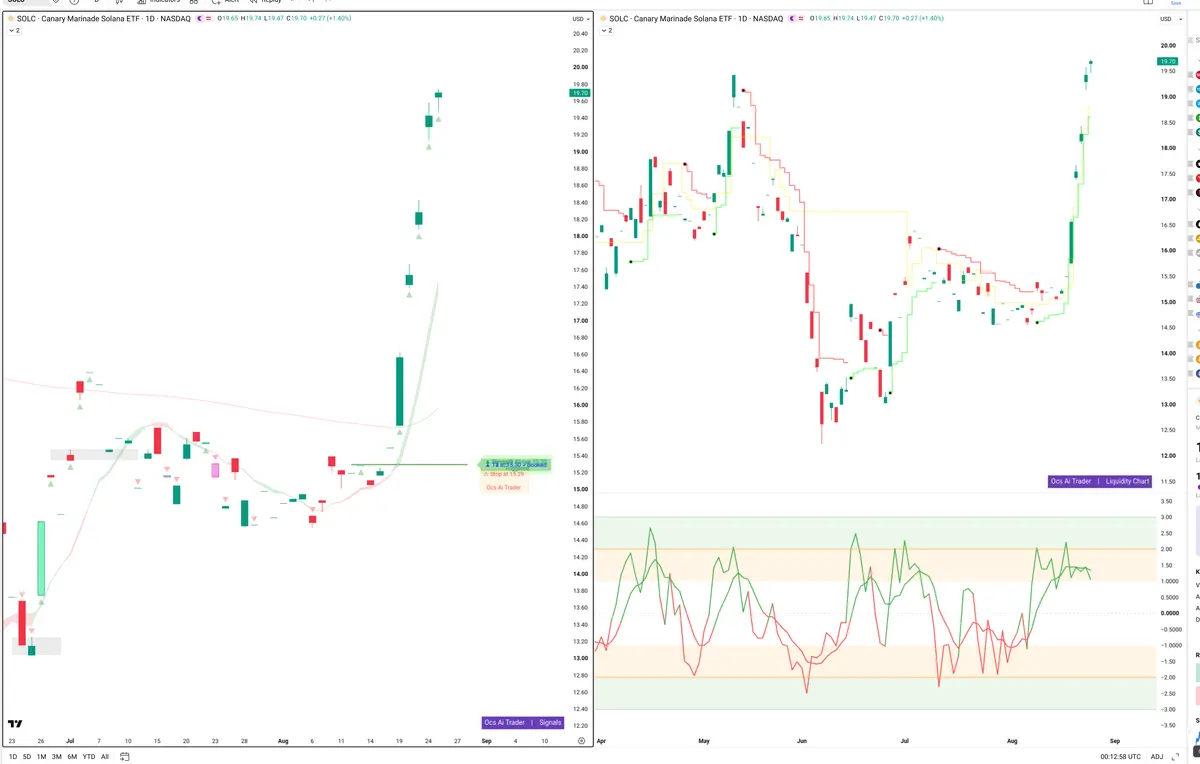Click the 19.70 price tag on right axis

pos(1167,62)
